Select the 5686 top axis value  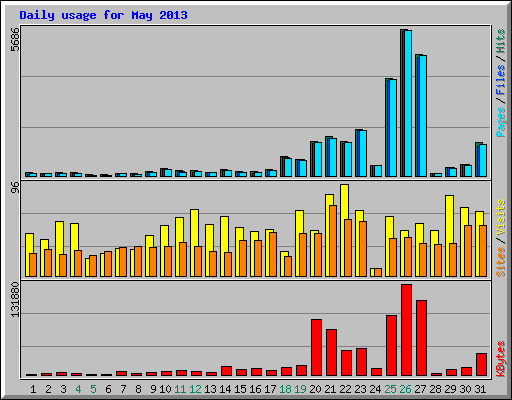(x=15, y=39)
